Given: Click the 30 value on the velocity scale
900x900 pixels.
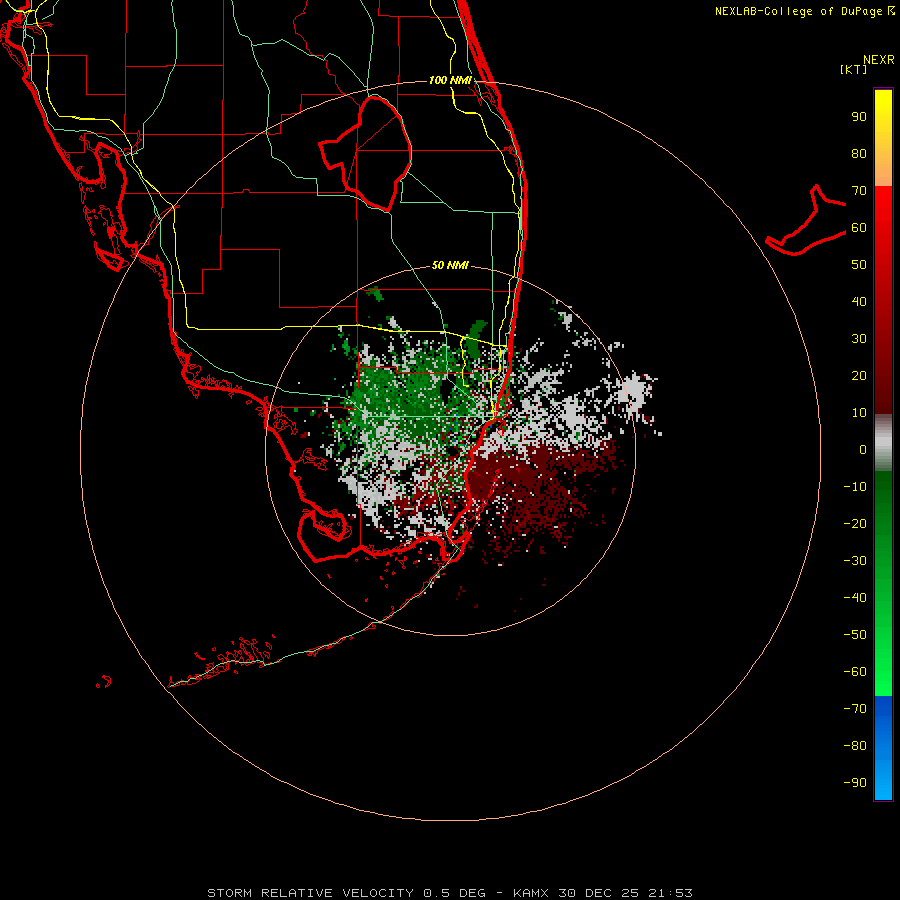Looking at the screenshot, I should (x=859, y=339).
